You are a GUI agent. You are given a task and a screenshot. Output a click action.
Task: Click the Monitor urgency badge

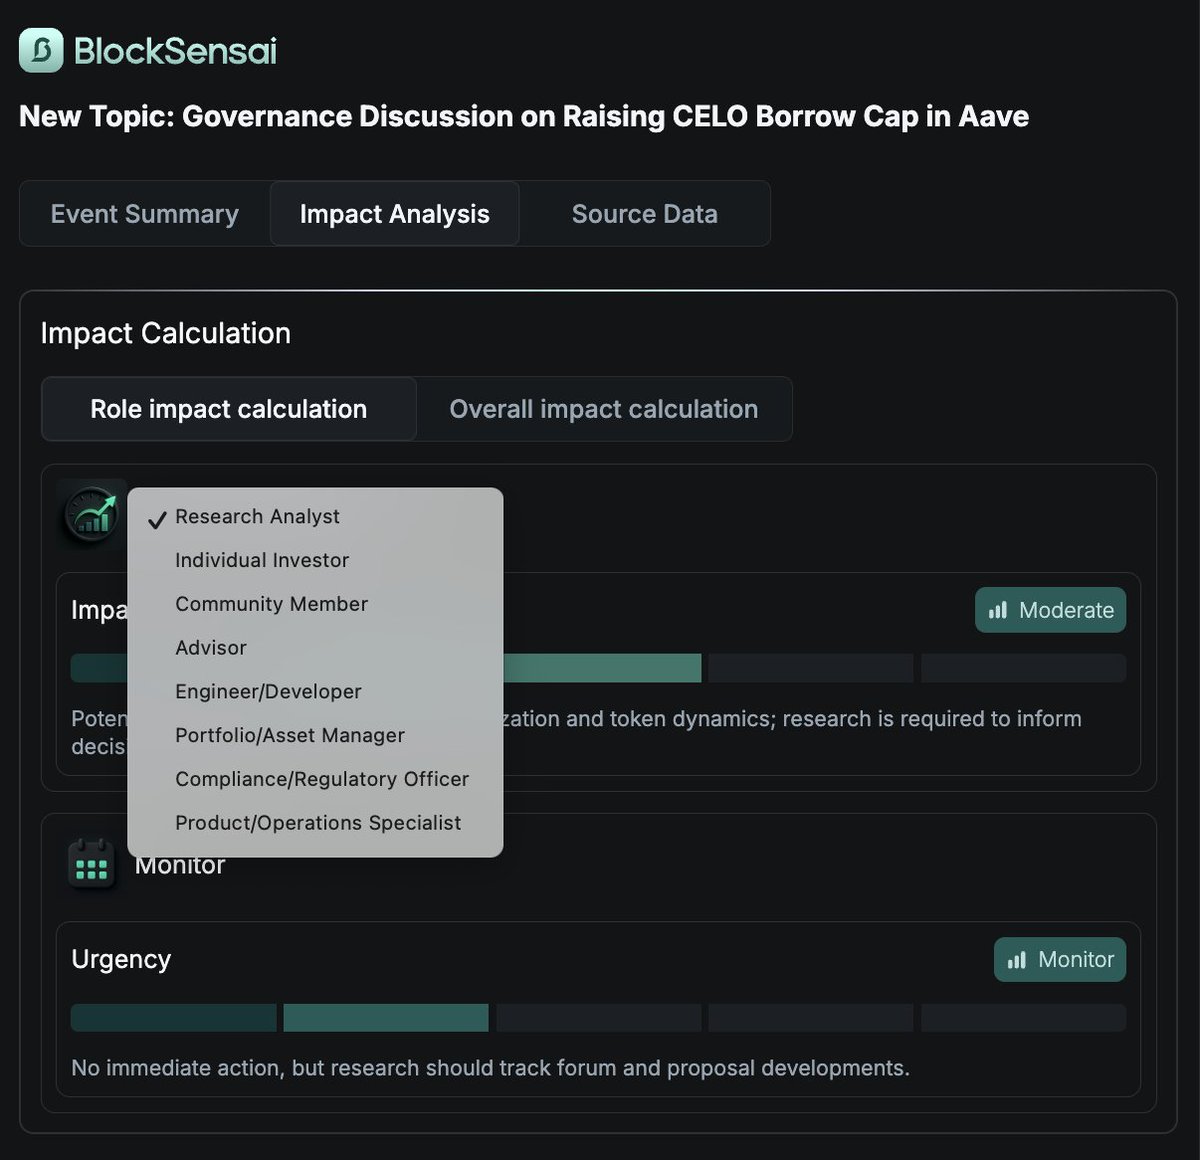coord(1060,960)
